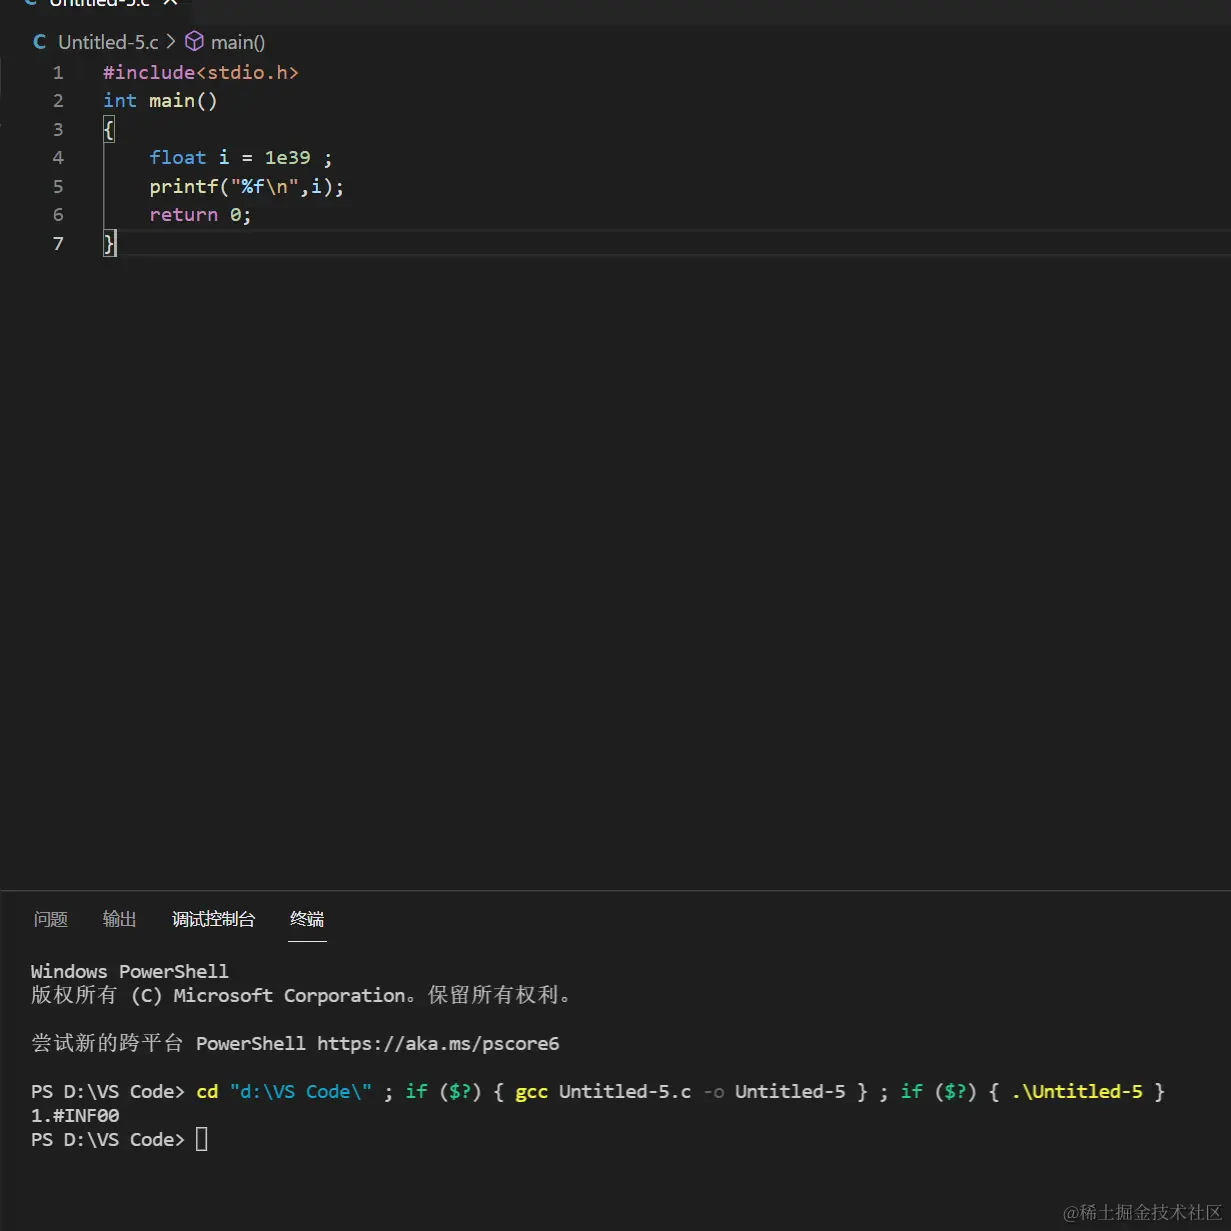Click line number 4 in gutter
The image size is (1231, 1231).
pos(58,158)
